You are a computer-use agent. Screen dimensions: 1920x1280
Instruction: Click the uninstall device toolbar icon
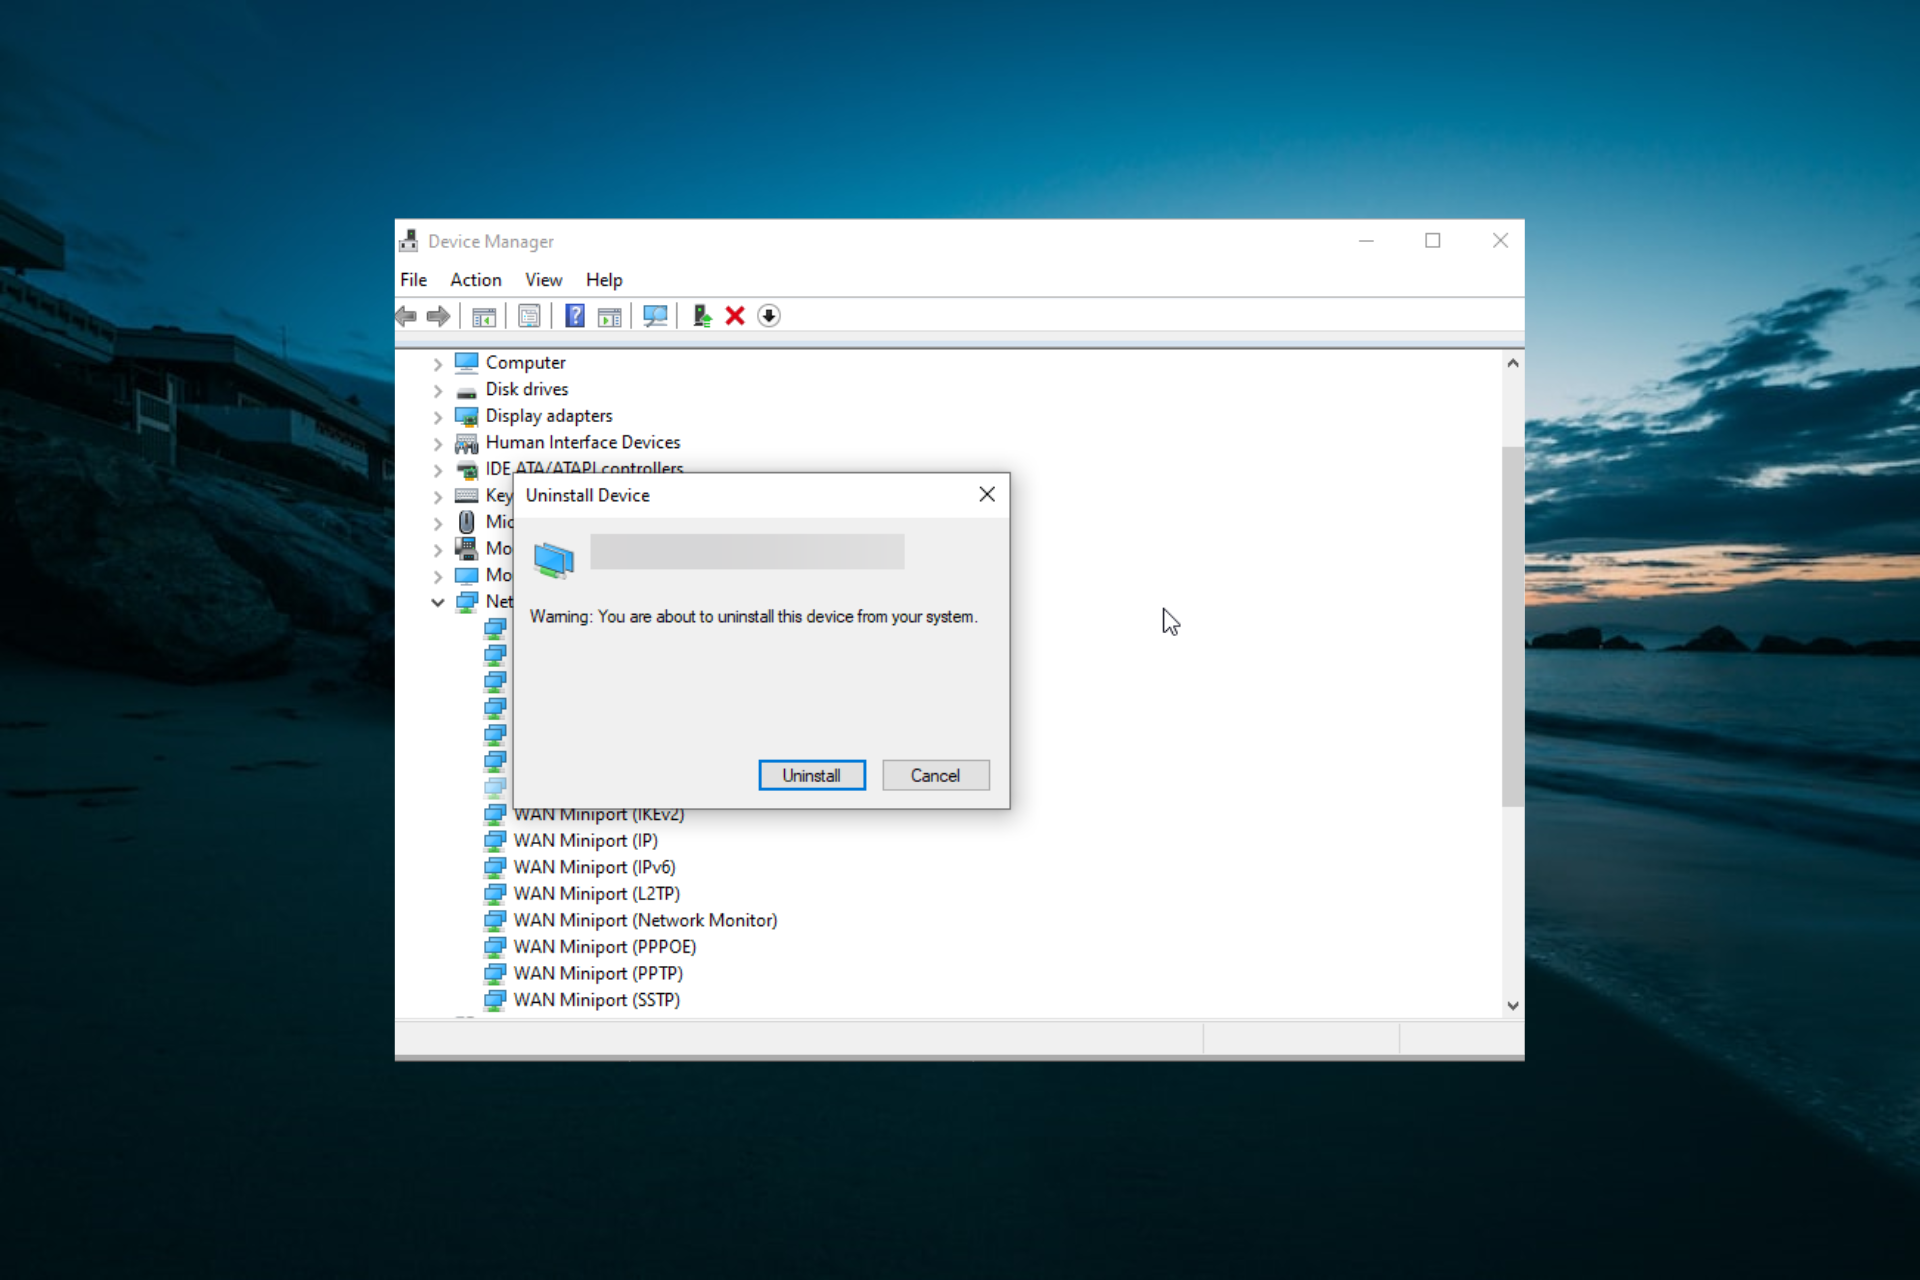click(734, 316)
